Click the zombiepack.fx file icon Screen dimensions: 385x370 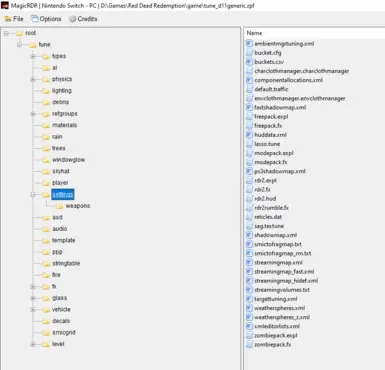click(x=249, y=344)
